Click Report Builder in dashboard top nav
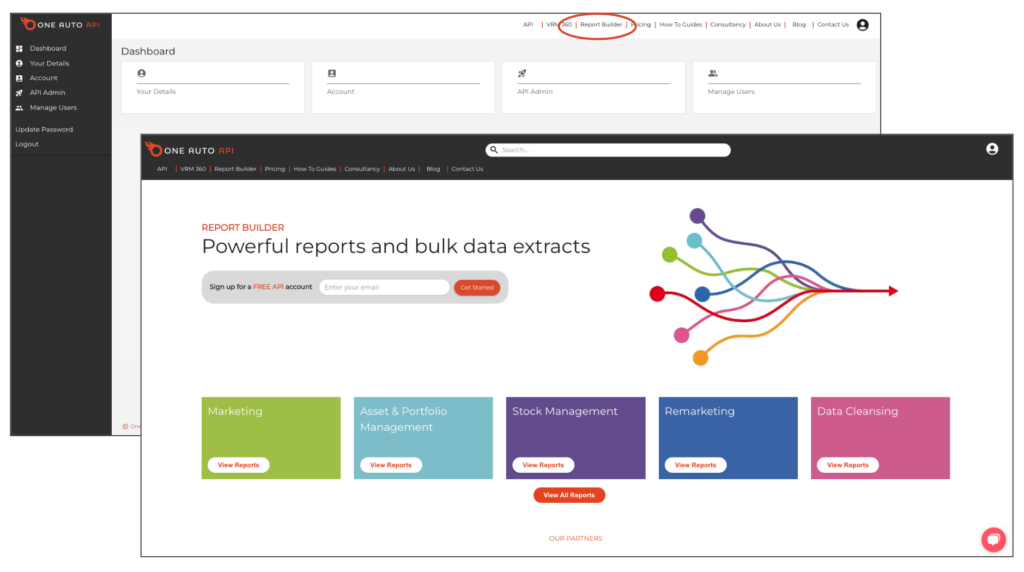 (601, 25)
